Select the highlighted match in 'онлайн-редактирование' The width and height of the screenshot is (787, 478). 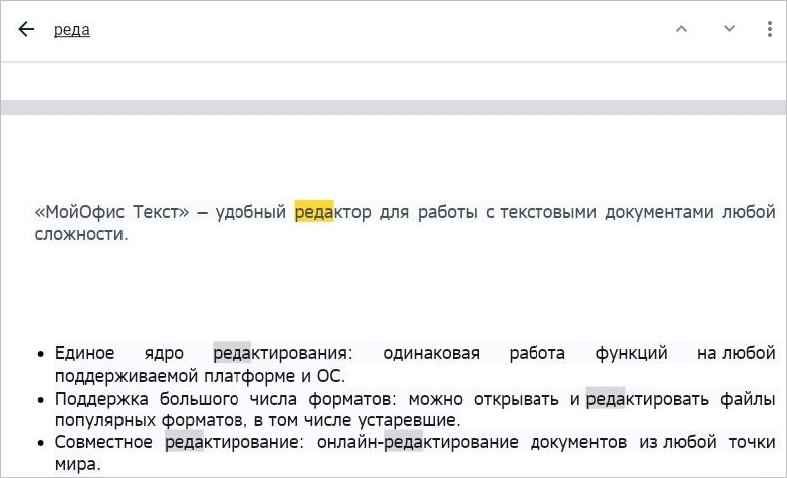click(404, 442)
